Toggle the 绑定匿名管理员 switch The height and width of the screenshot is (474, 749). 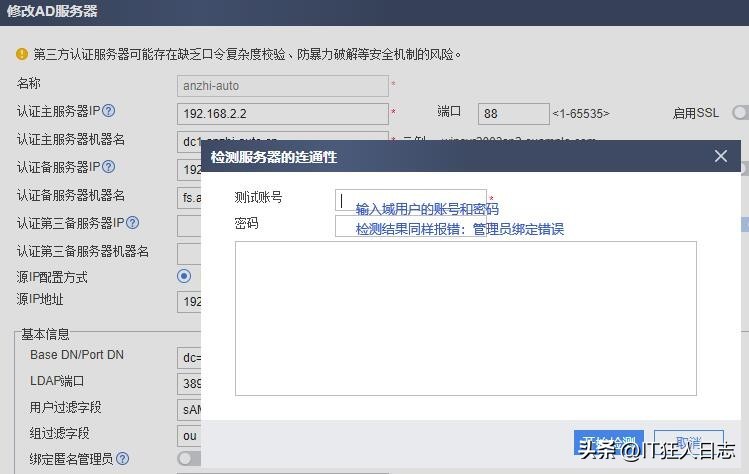tap(189, 459)
